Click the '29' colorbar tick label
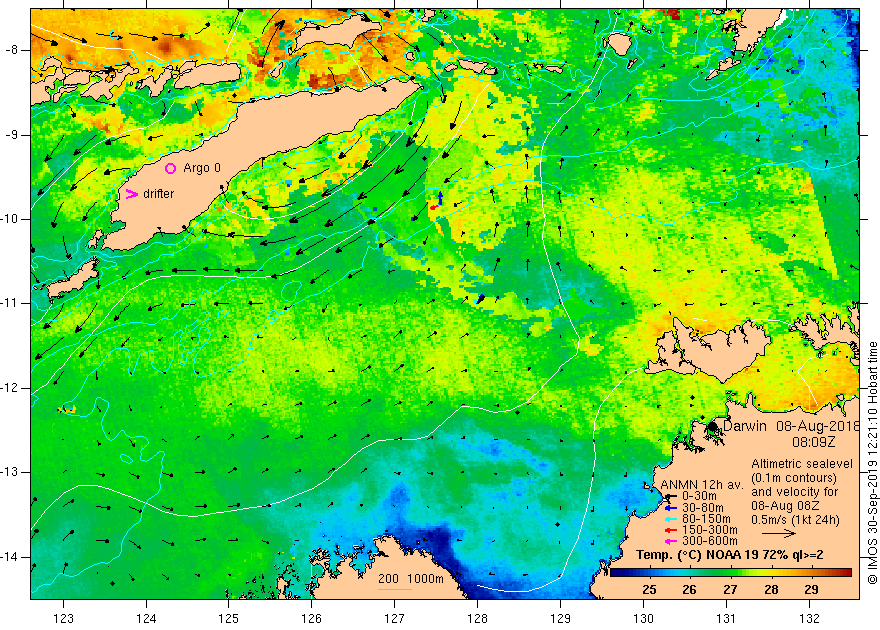This screenshot has width=880, height=630. click(811, 590)
